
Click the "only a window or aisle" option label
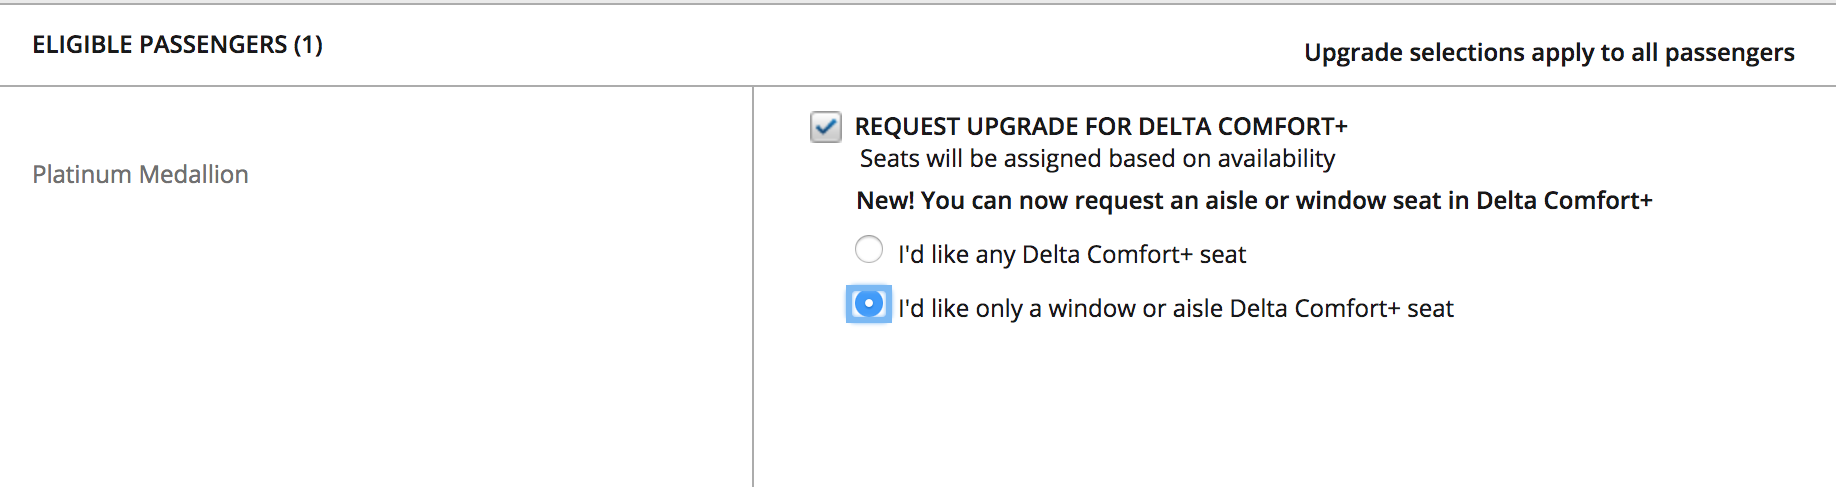coord(1175,309)
